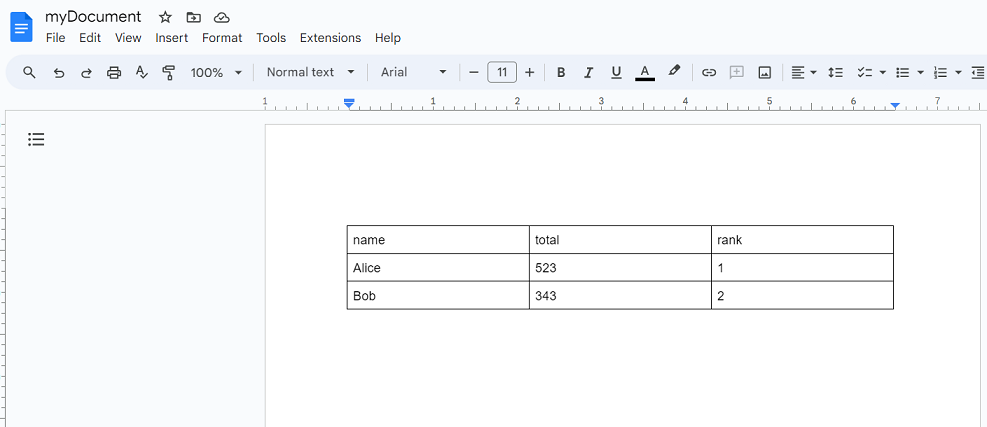Increase font size with plus button
This screenshot has width=987, height=427.
point(529,72)
